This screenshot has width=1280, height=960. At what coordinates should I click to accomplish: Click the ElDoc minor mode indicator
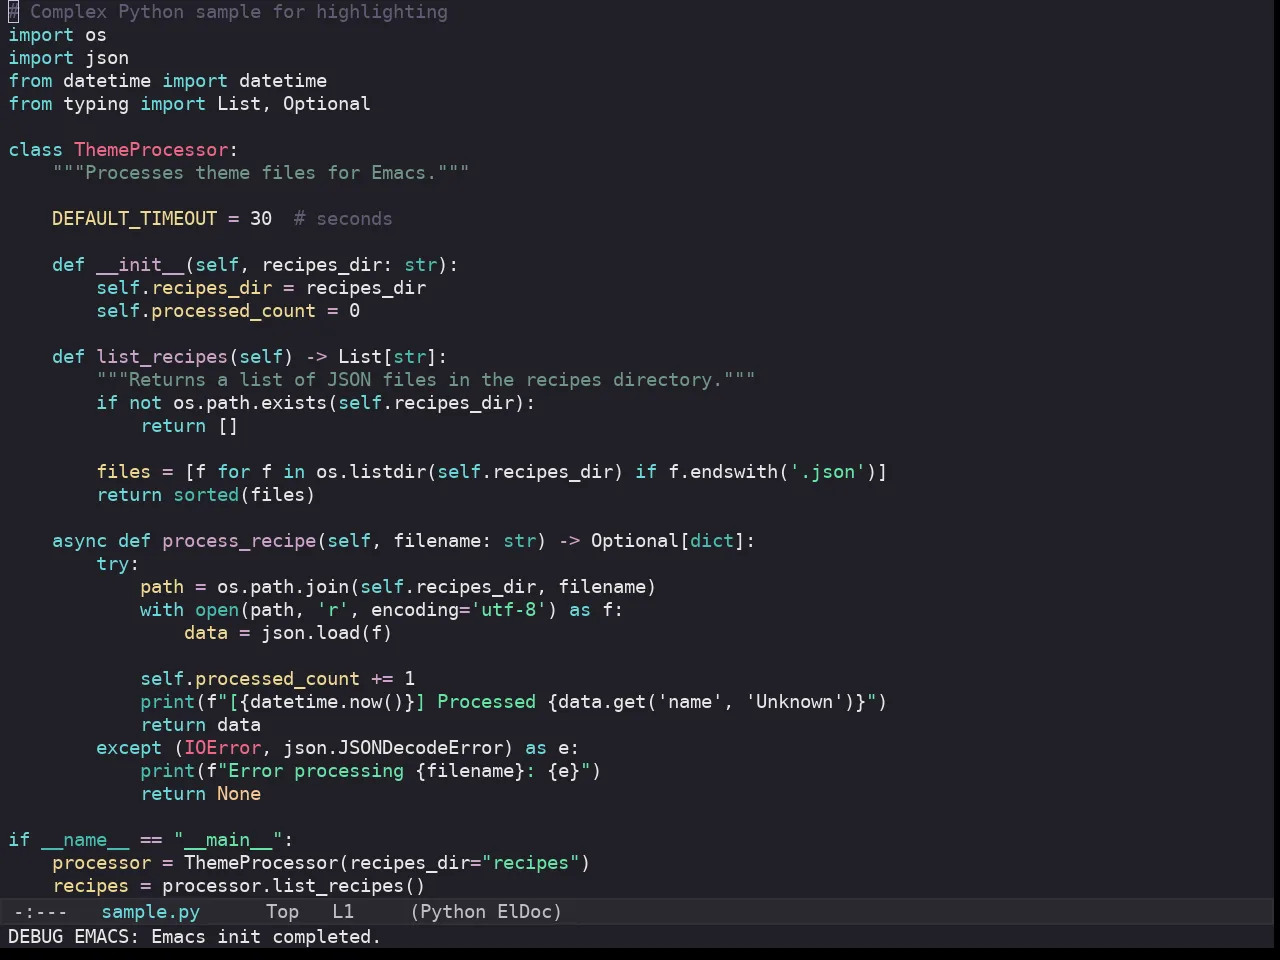(x=525, y=911)
